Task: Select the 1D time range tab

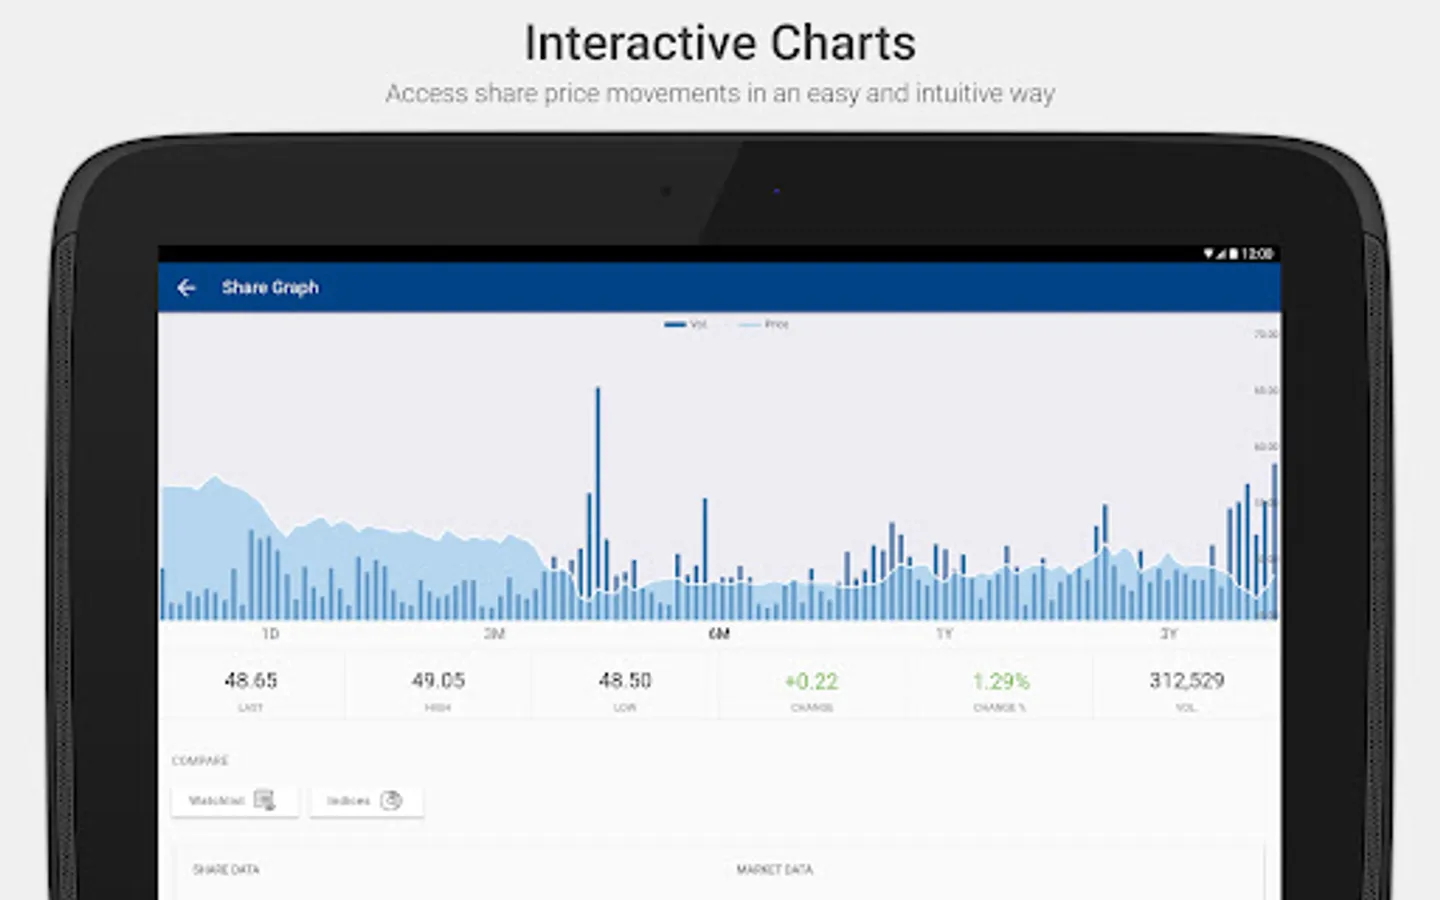Action: (x=270, y=634)
